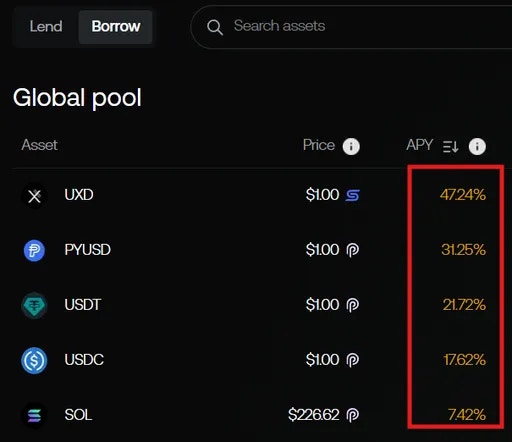Click the USDT token icon
512x442 pixels.
(x=34, y=305)
